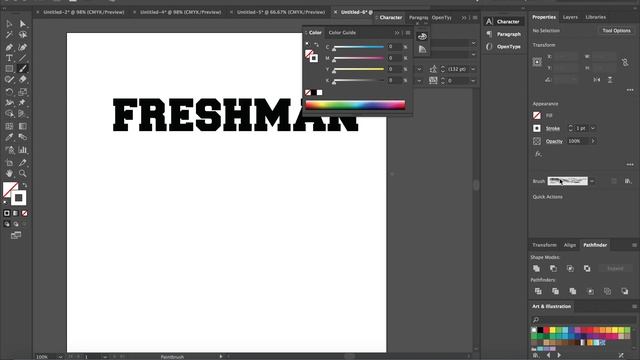The height and width of the screenshot is (360, 640).
Task: Open the Libraries tab
Action: [x=596, y=17]
